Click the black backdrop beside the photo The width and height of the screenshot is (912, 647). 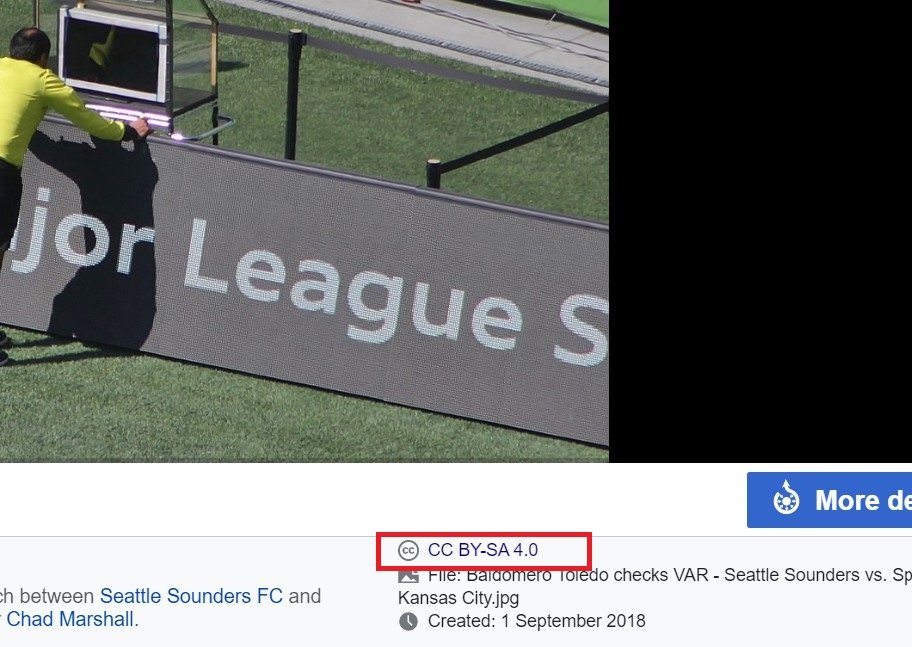(x=760, y=231)
